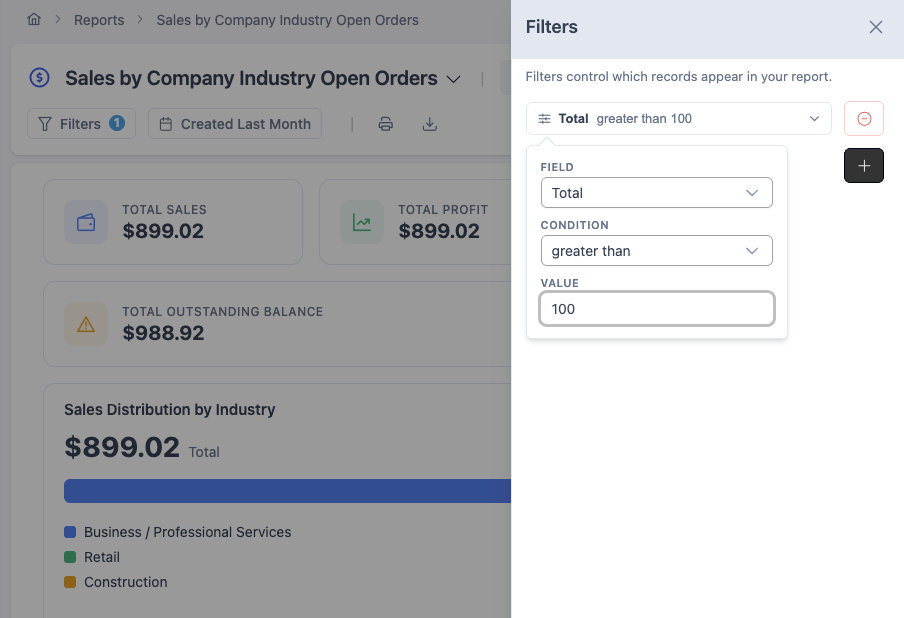
Task: Click the warning icon in Outstanding Balance card
Action: [x=86, y=324]
